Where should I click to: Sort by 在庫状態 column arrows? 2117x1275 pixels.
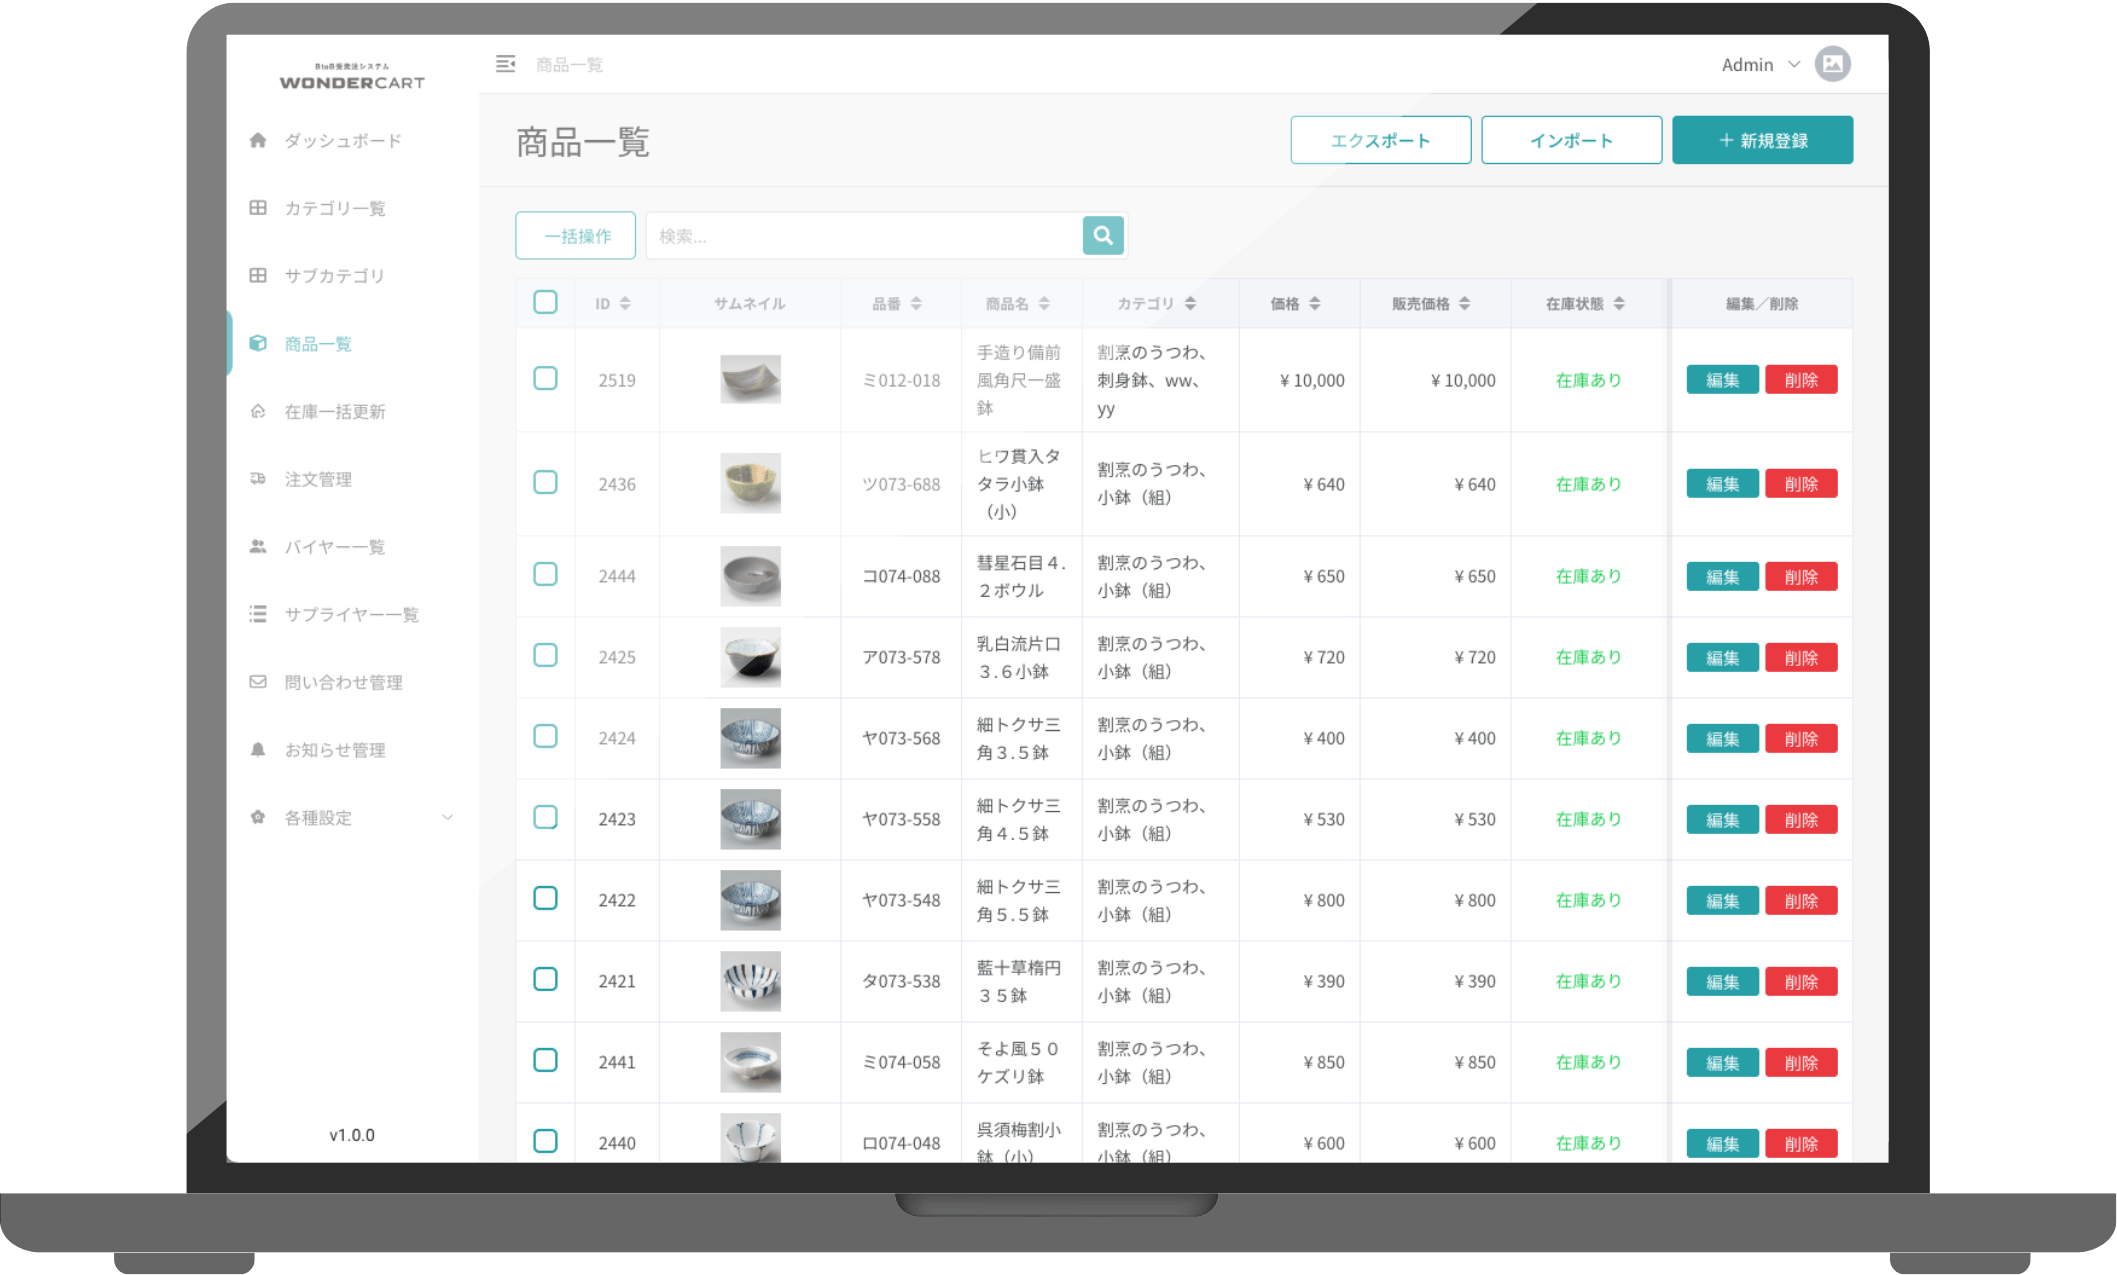click(x=1619, y=303)
